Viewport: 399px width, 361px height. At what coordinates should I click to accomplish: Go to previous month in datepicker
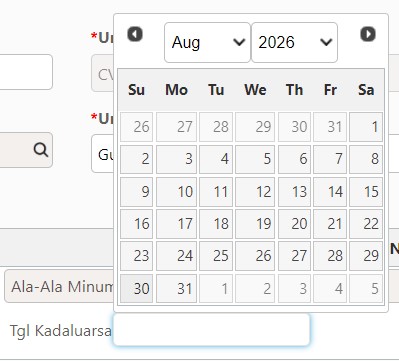pyautogui.click(x=135, y=34)
